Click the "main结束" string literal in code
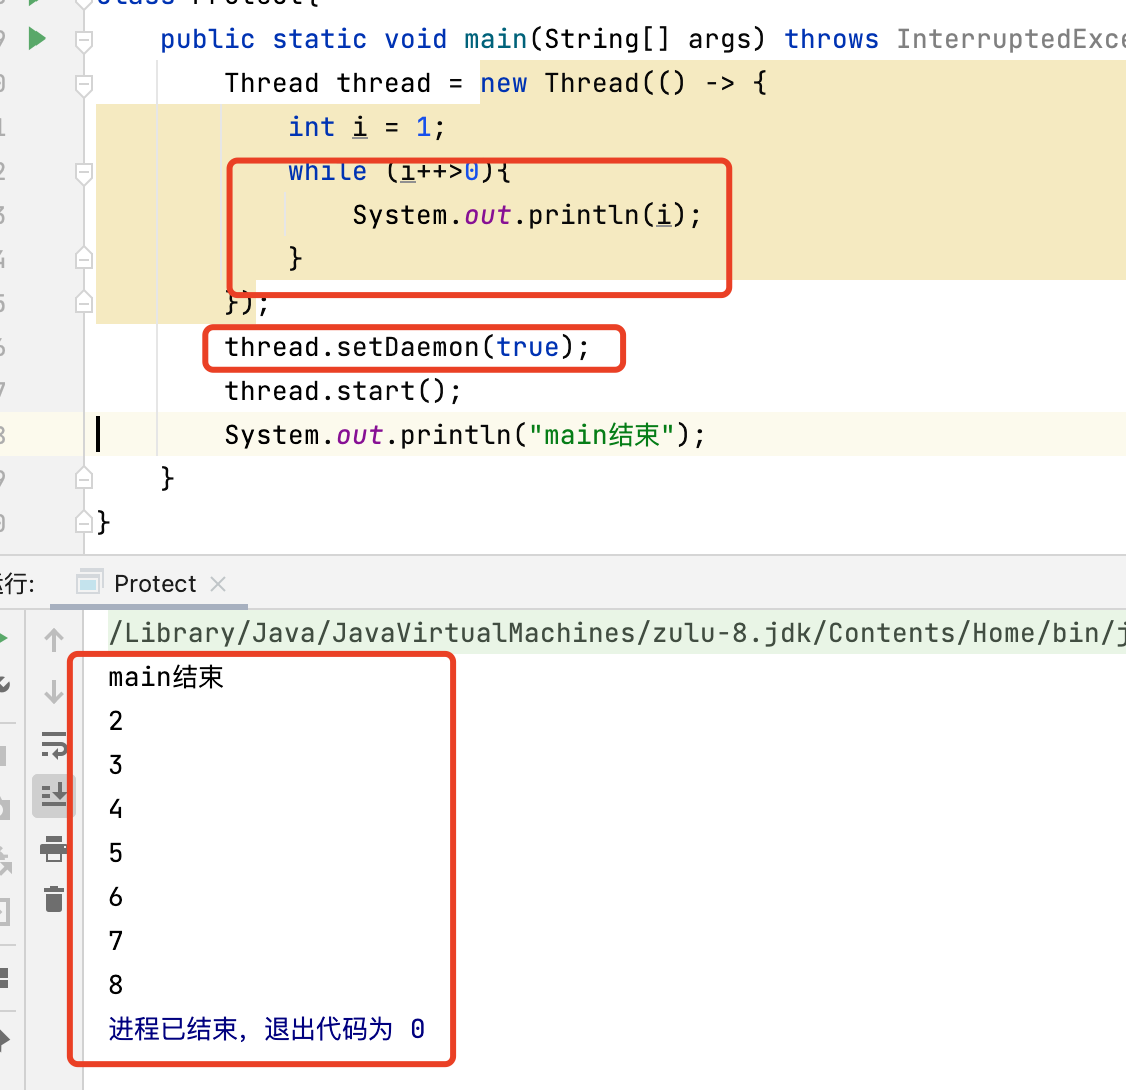Viewport: 1126px width, 1090px height. pos(602,435)
